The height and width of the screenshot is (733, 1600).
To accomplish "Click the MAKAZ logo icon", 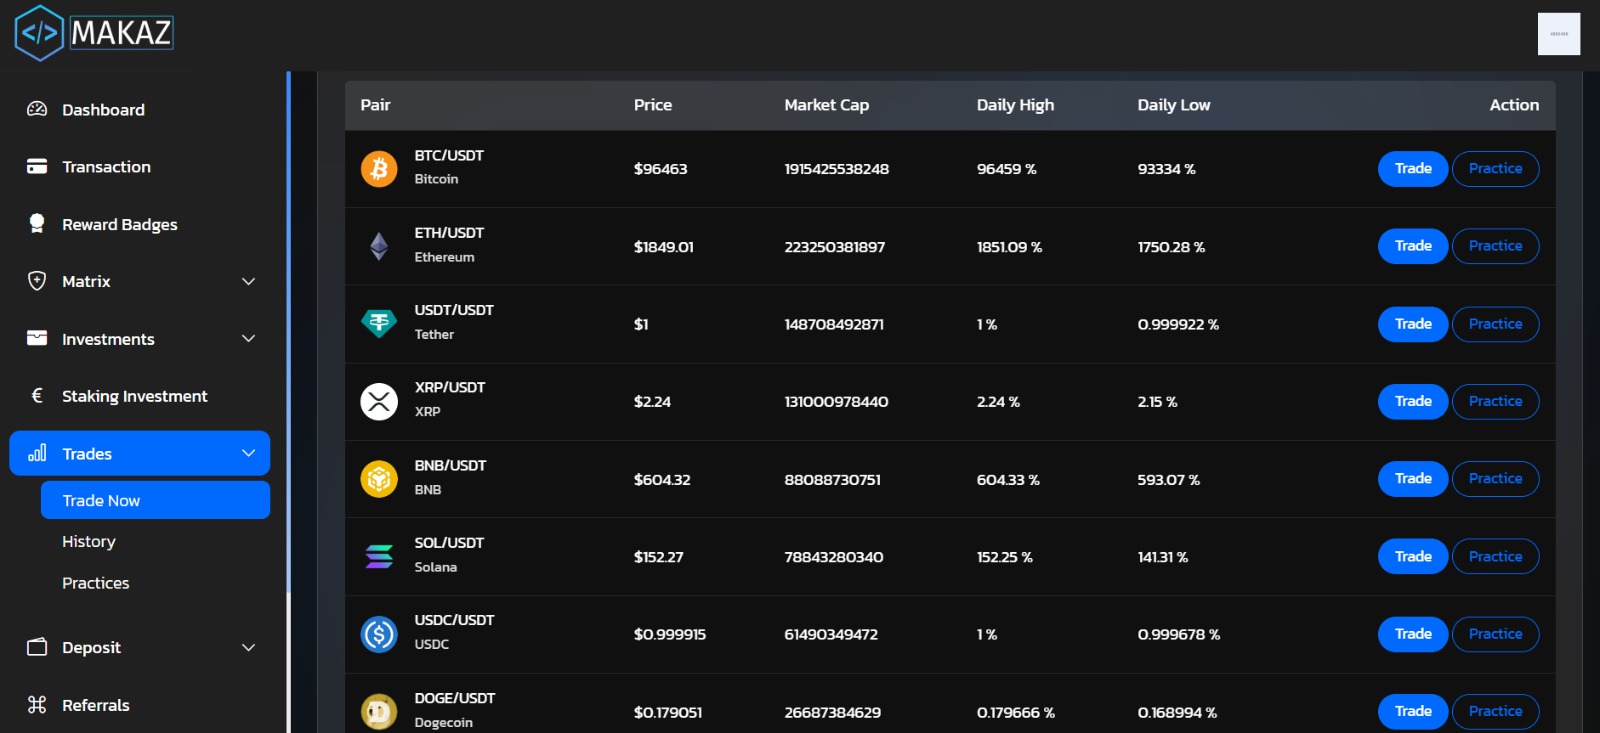I will [40, 33].
